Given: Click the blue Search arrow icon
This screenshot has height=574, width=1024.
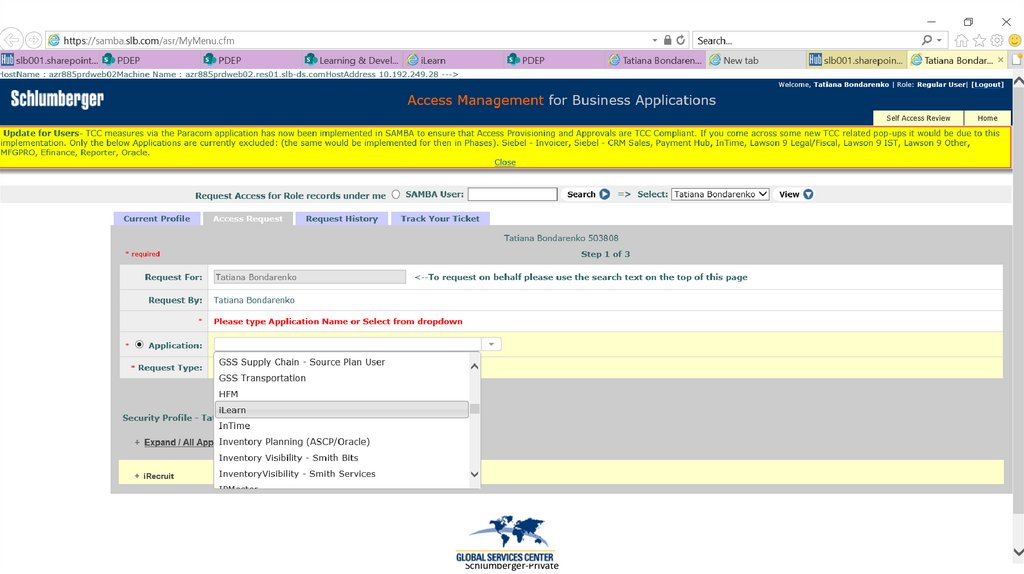Looking at the screenshot, I should pyautogui.click(x=605, y=194).
